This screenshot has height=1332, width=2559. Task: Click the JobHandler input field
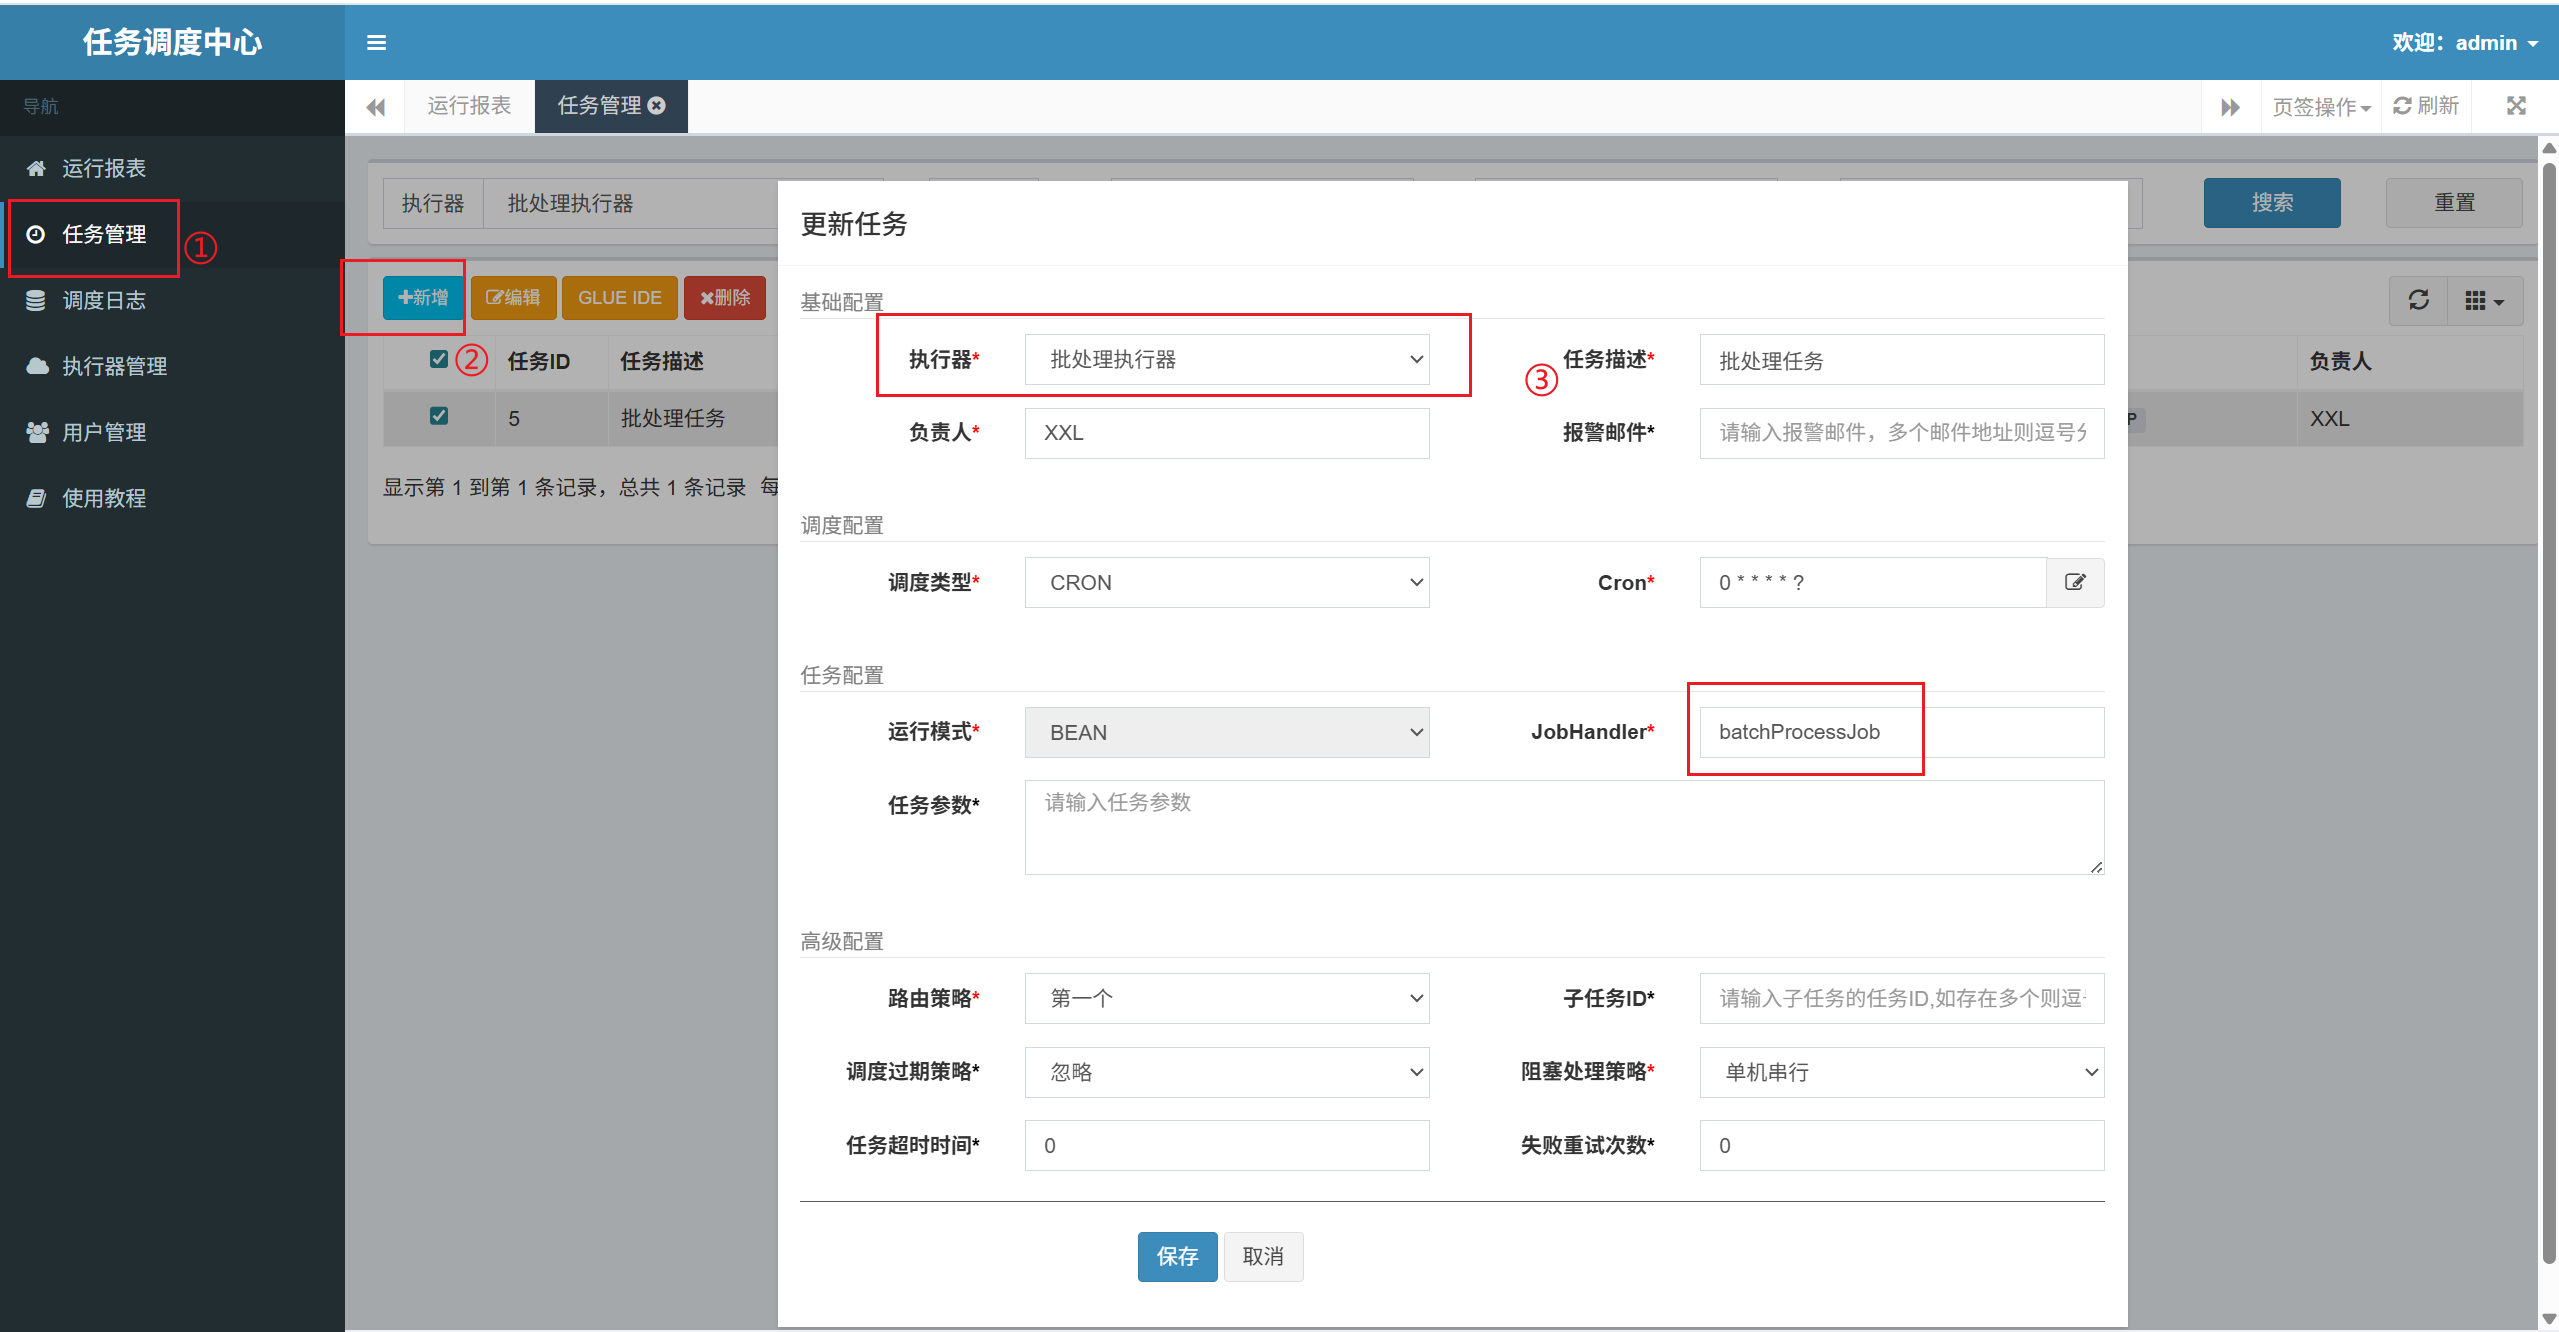coord(1901,732)
